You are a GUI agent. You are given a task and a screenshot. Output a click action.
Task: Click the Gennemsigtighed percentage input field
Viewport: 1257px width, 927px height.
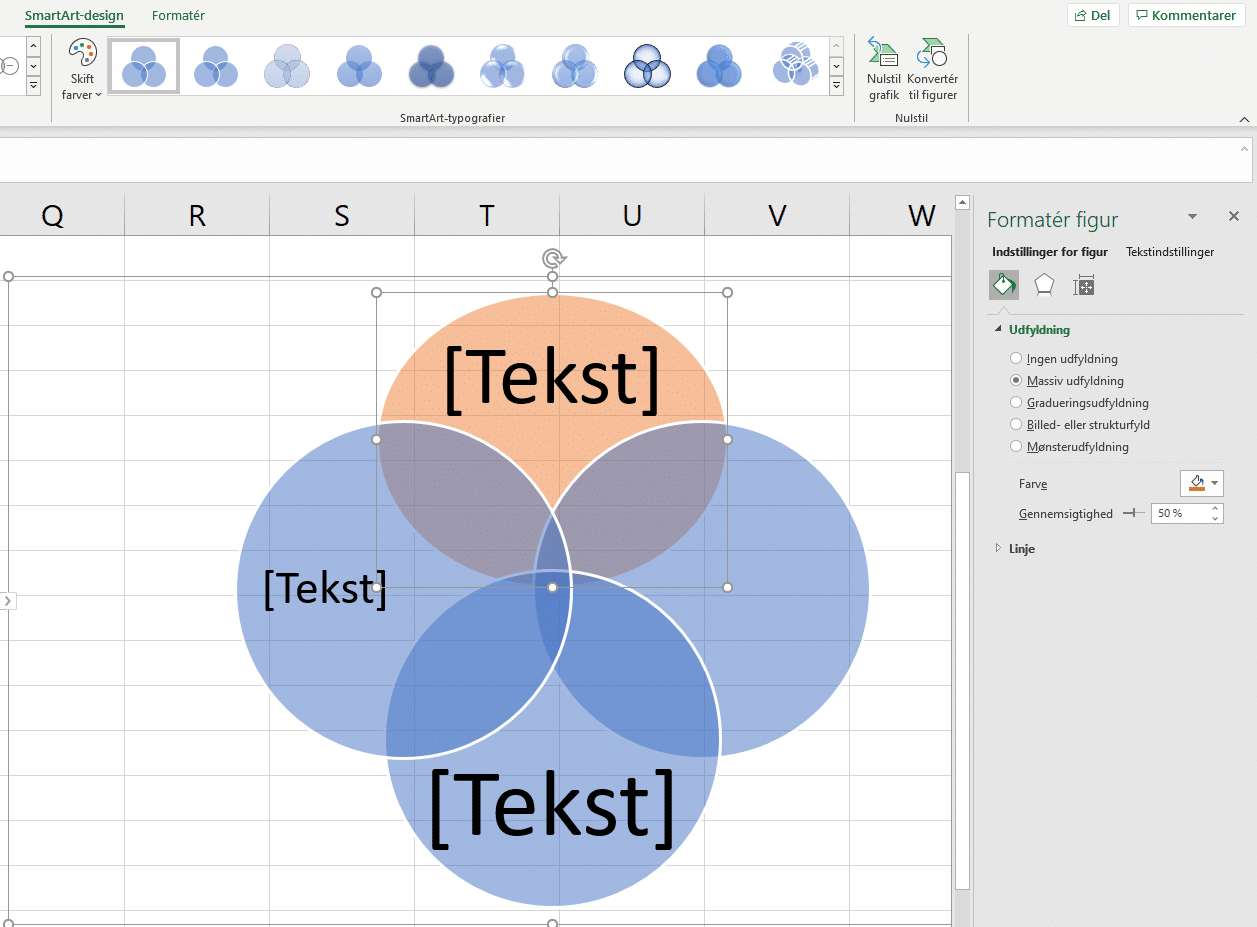click(x=1179, y=513)
